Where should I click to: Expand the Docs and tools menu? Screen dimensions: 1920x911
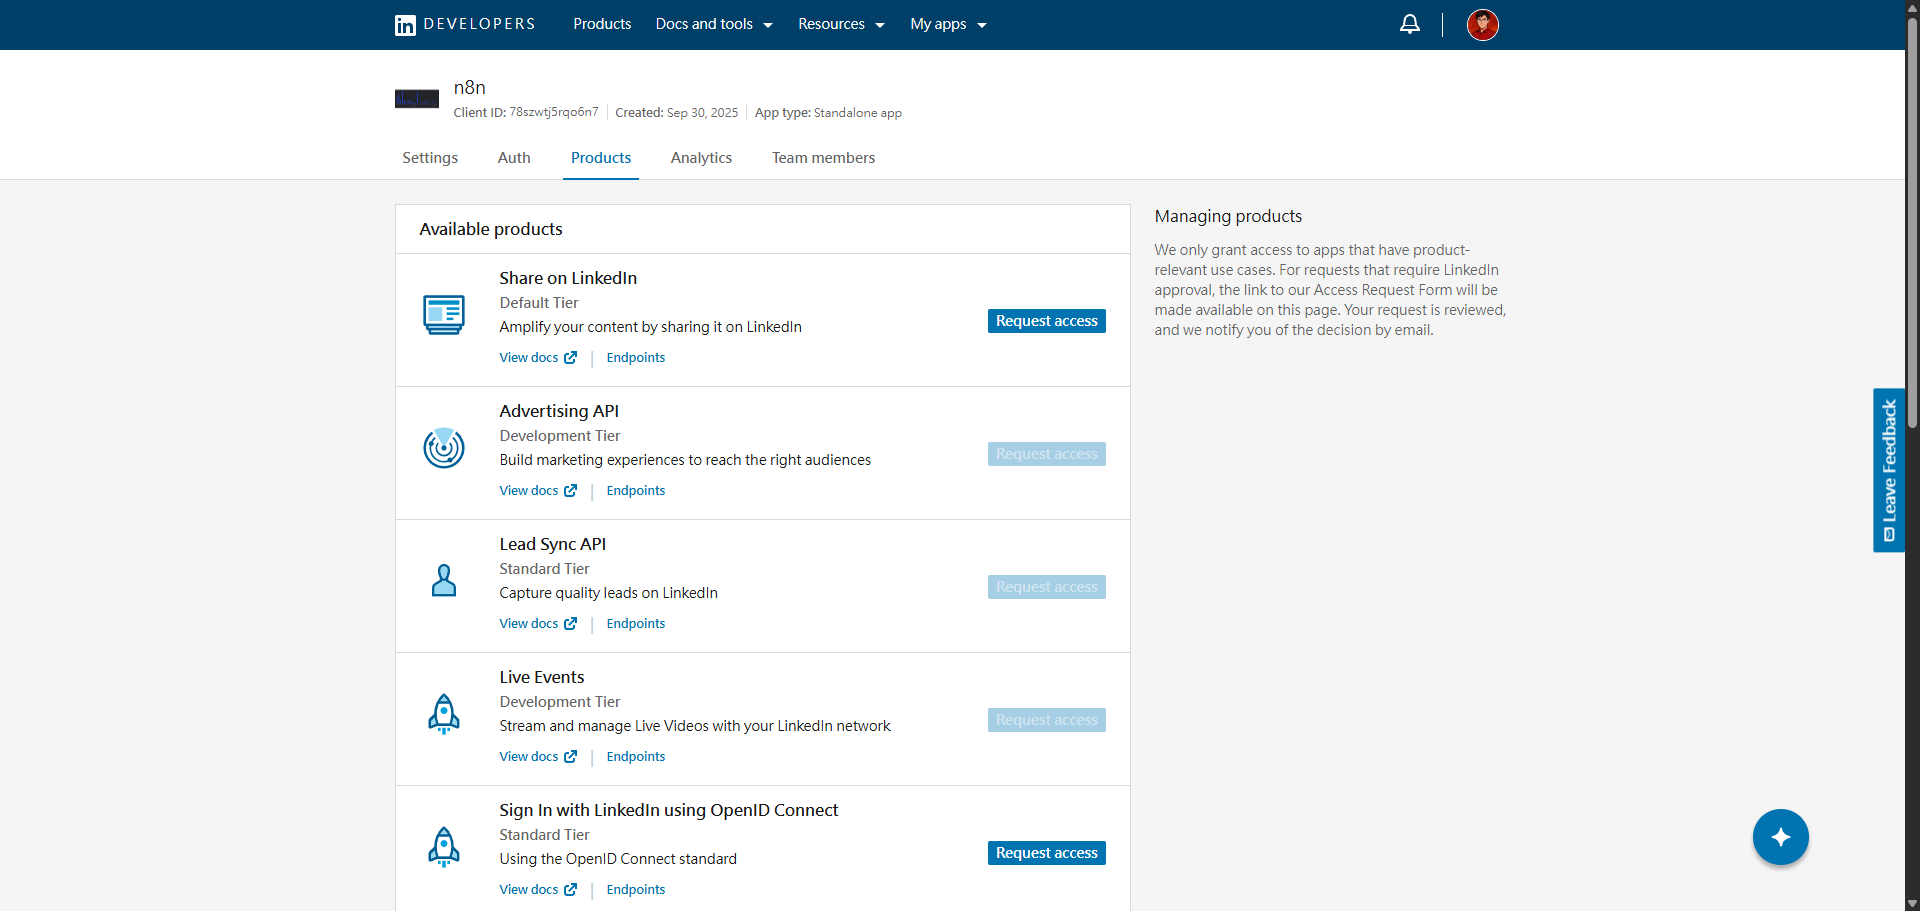pos(713,24)
